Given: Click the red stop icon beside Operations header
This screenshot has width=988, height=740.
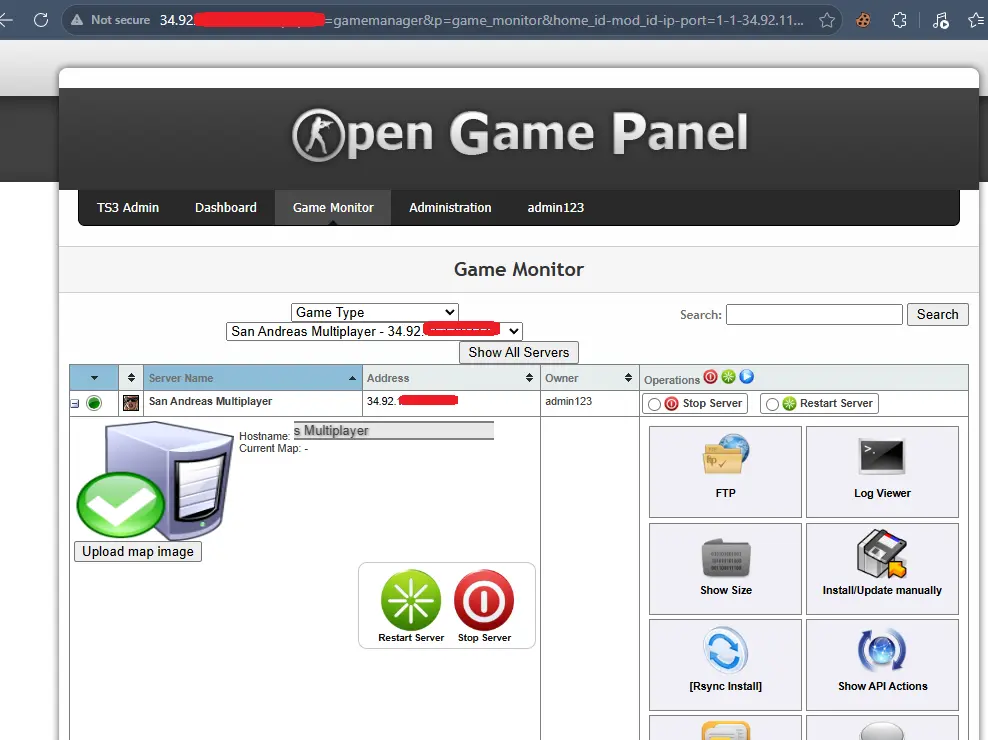Looking at the screenshot, I should coord(711,377).
